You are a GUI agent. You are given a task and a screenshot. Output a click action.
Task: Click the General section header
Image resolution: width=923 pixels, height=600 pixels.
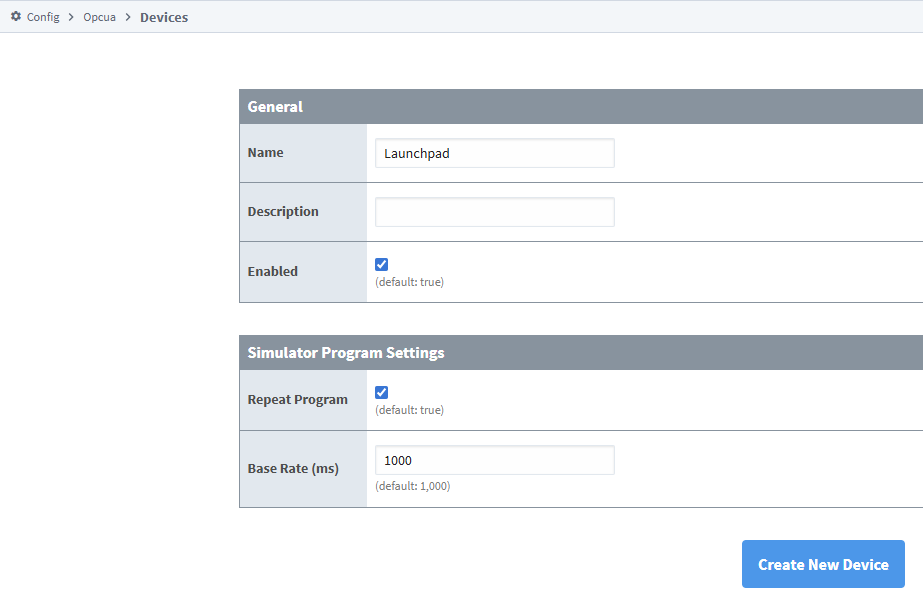[x=276, y=106]
